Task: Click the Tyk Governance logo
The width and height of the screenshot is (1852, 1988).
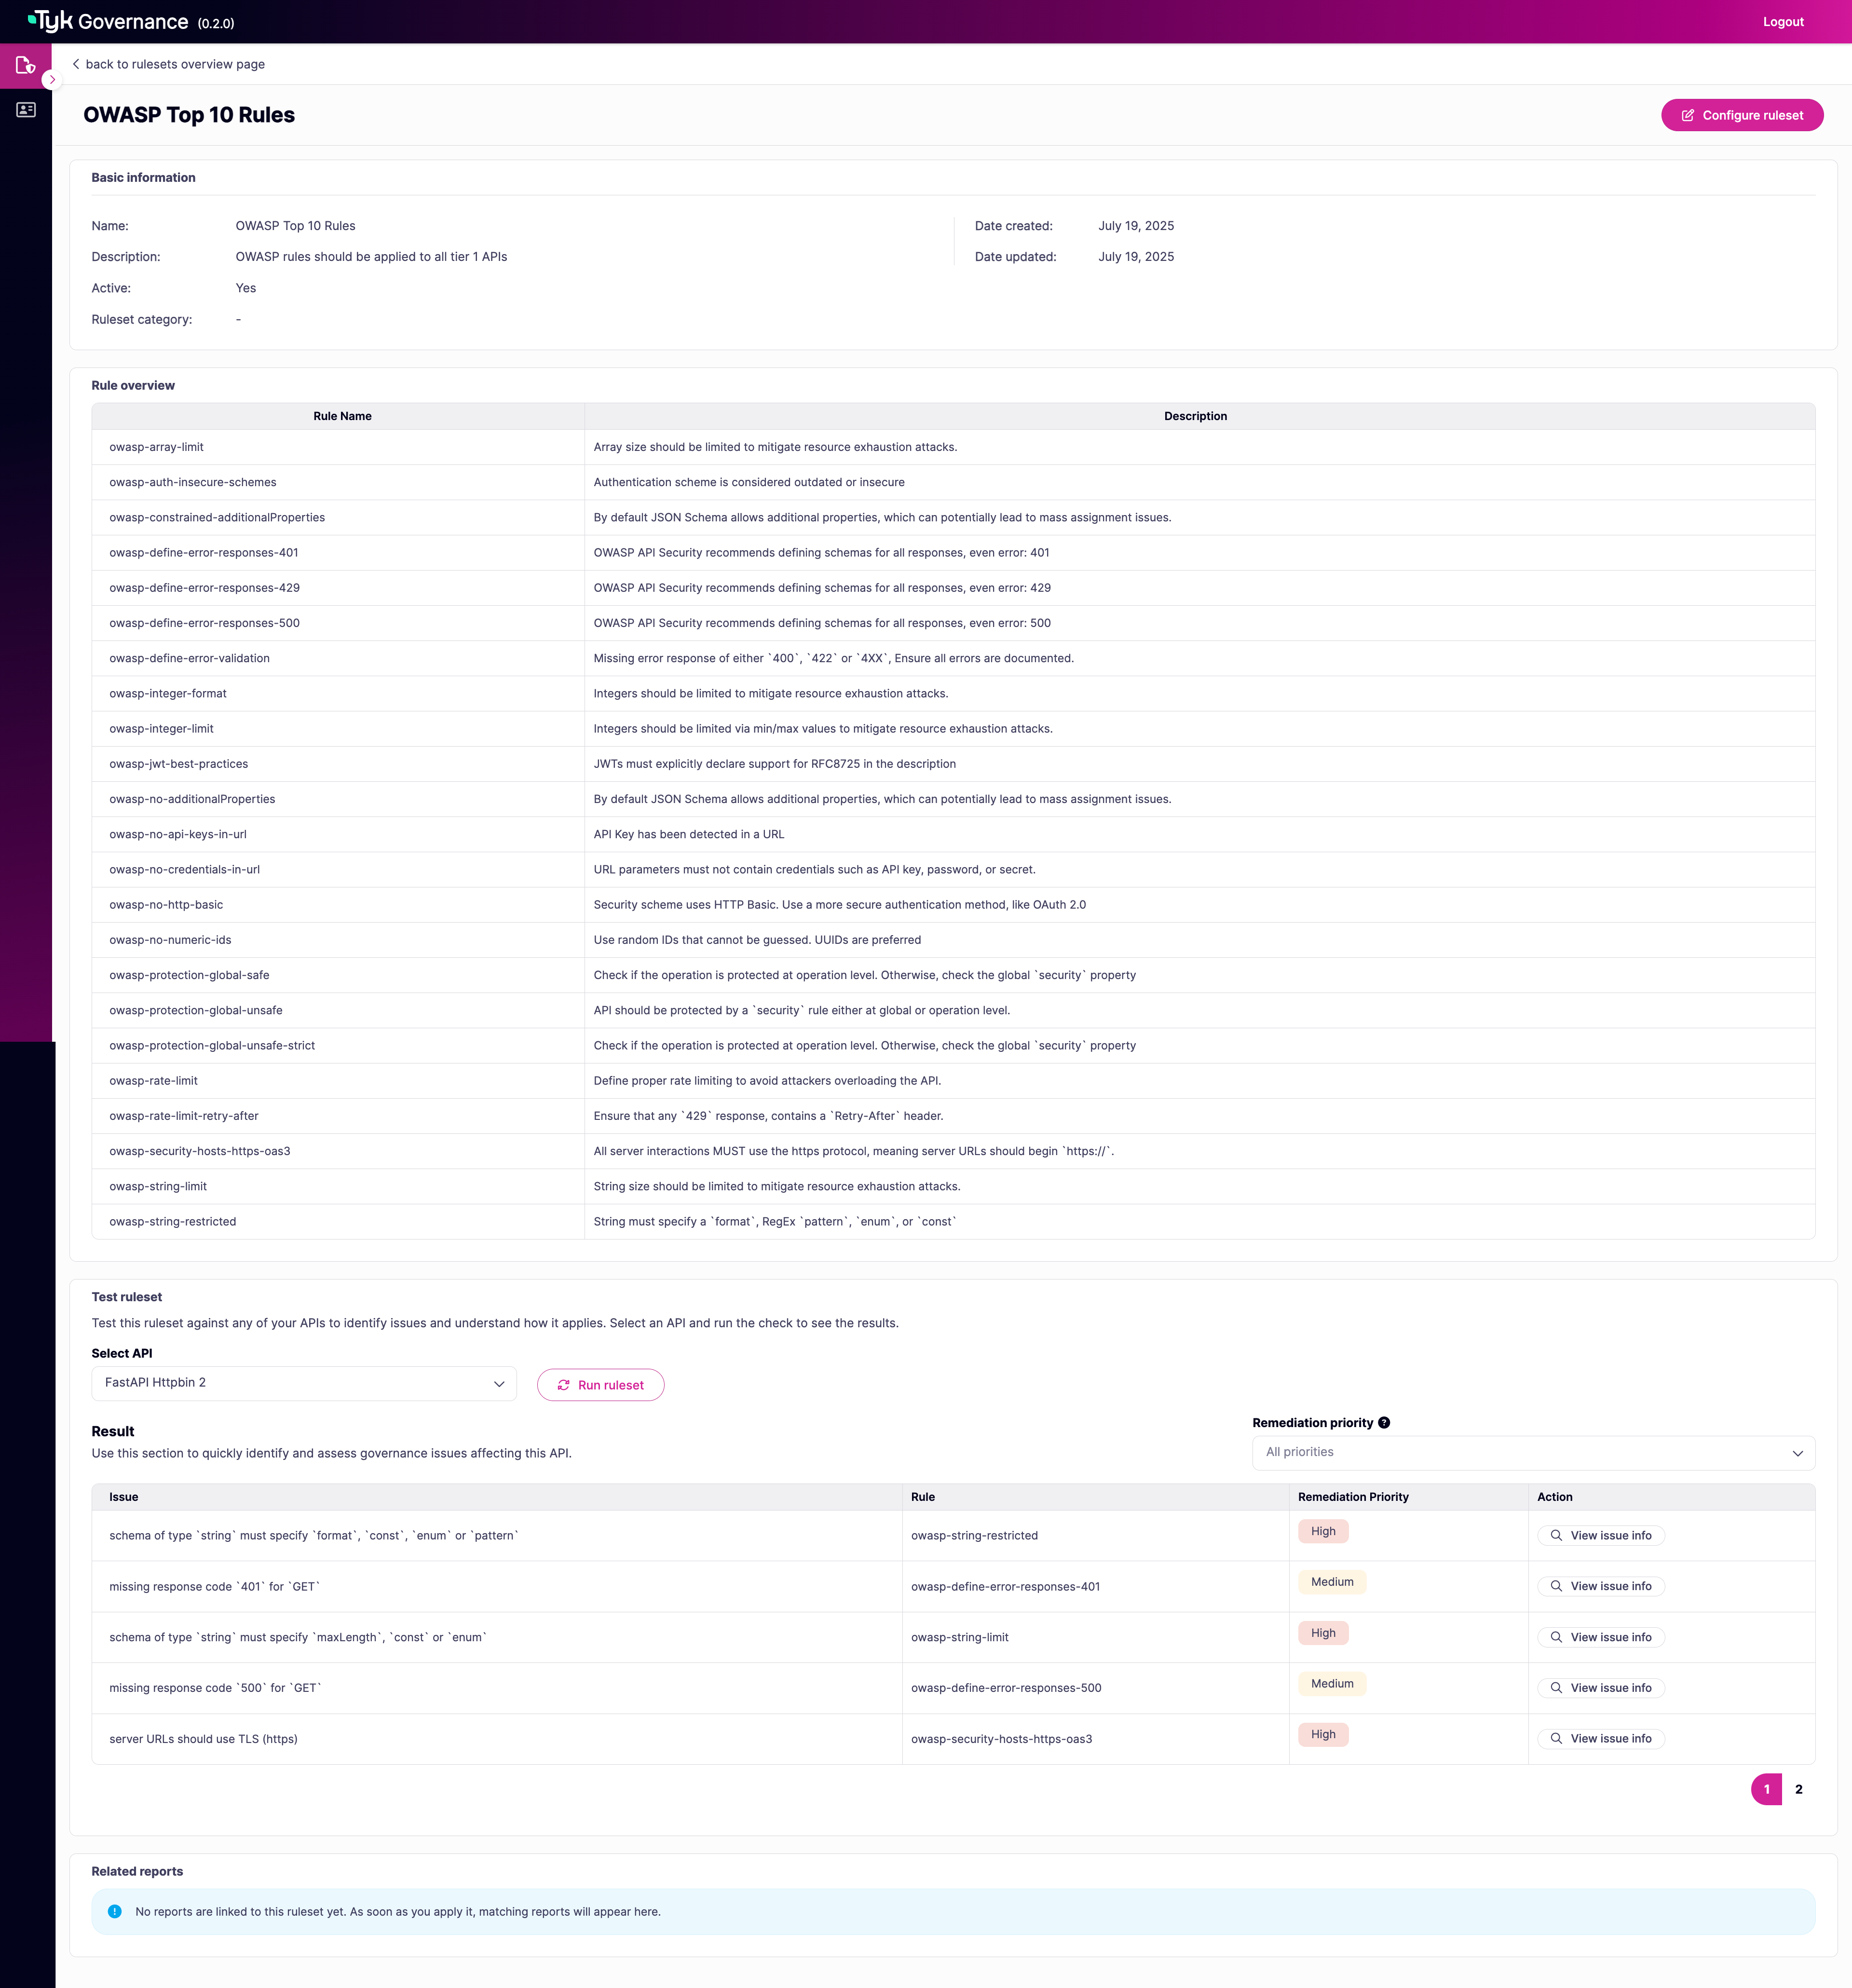Action: point(108,22)
